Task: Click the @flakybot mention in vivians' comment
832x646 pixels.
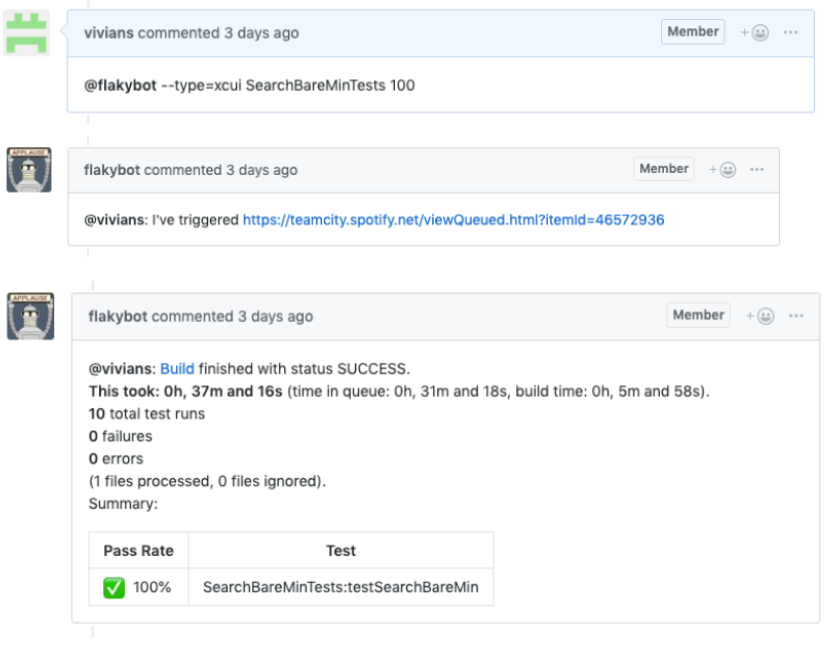Action: coord(120,85)
